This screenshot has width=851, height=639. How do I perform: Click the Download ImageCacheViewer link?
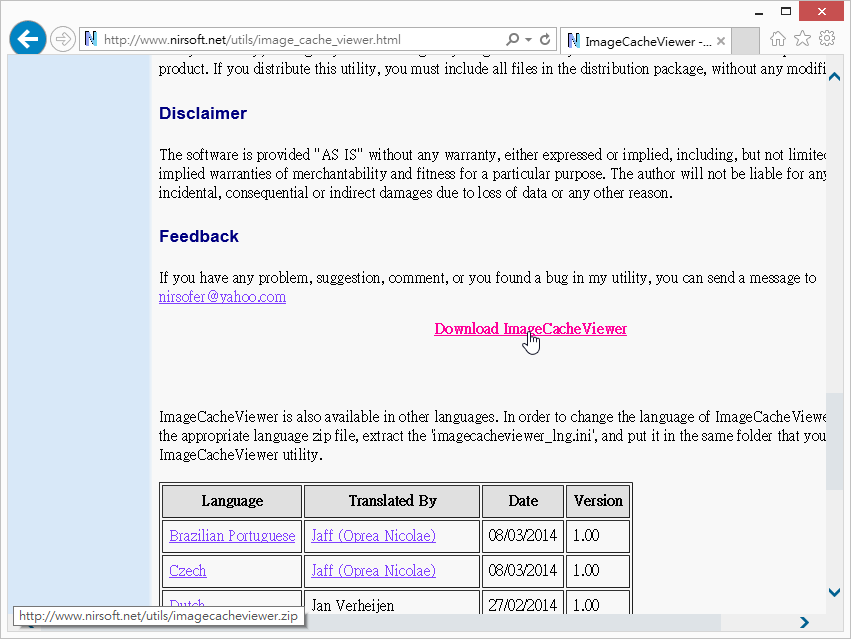530,329
